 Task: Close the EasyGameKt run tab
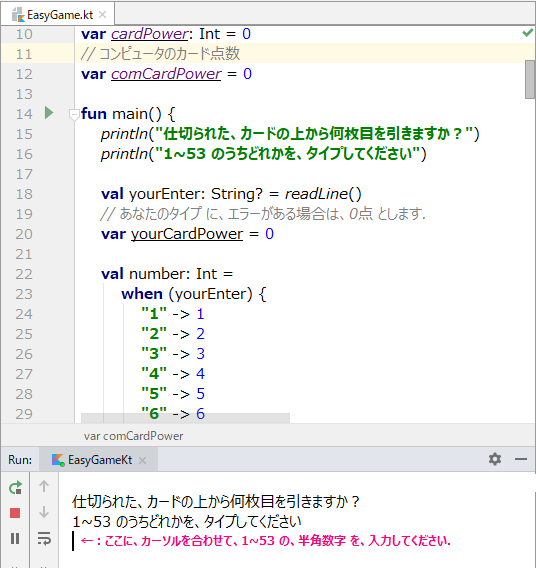point(143,460)
